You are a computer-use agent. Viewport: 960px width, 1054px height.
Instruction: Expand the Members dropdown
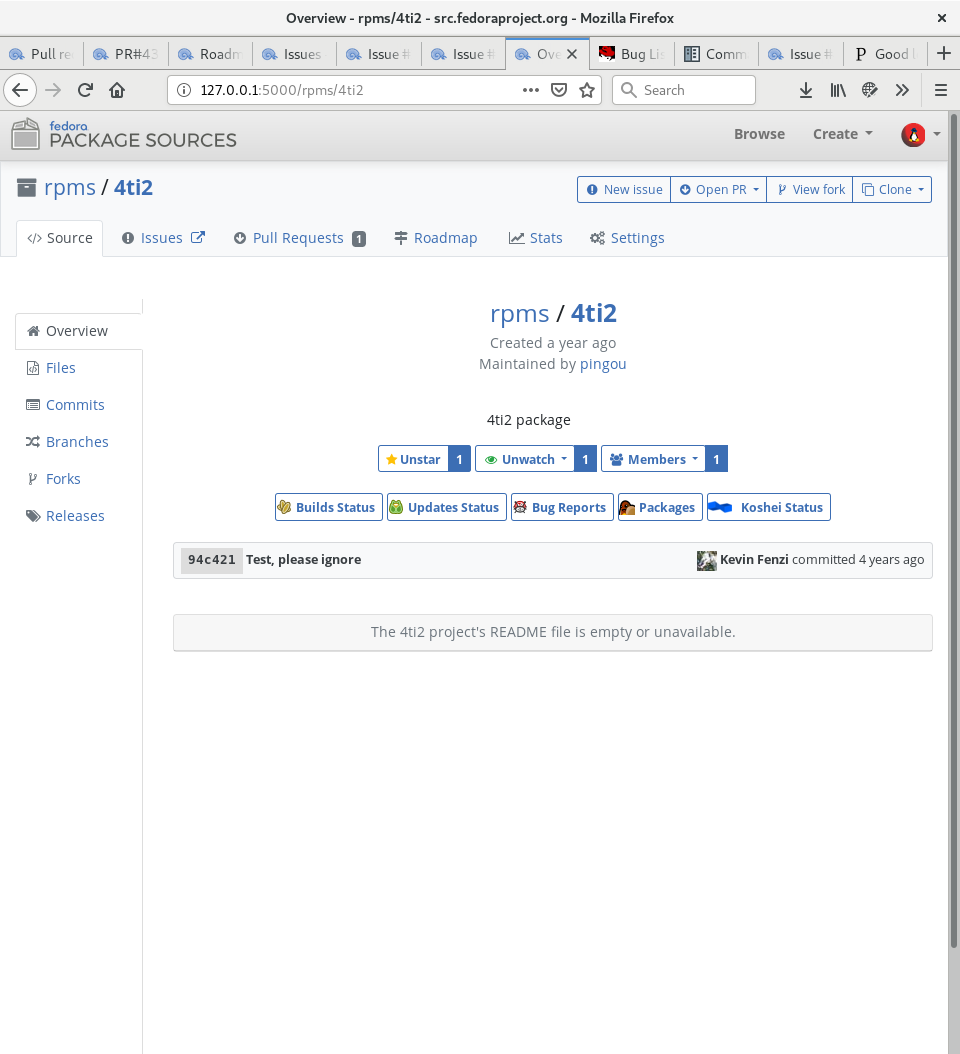653,459
